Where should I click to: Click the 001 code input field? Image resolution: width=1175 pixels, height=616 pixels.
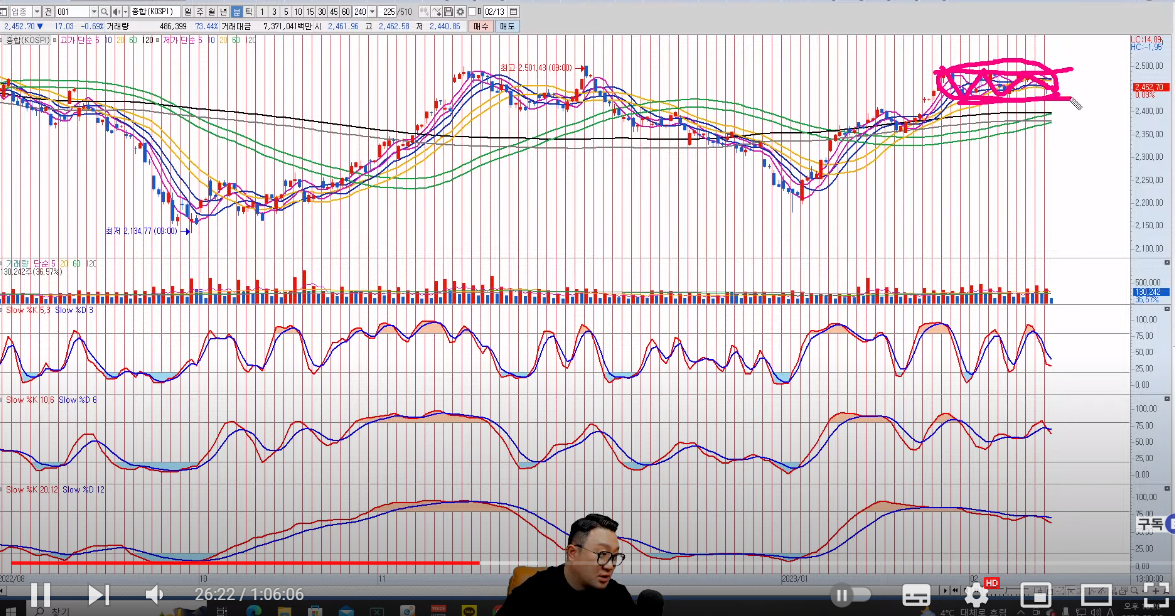73,12
